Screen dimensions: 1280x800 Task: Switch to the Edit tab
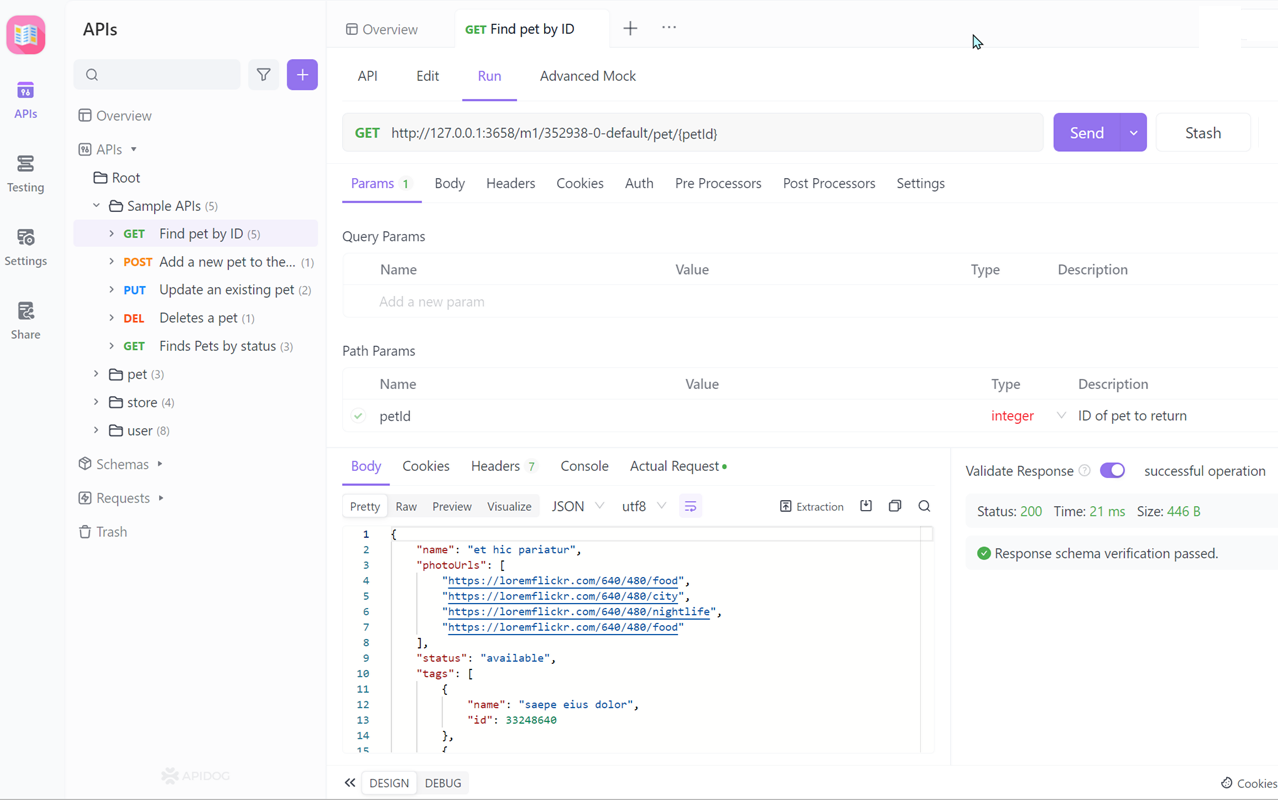pyautogui.click(x=428, y=76)
